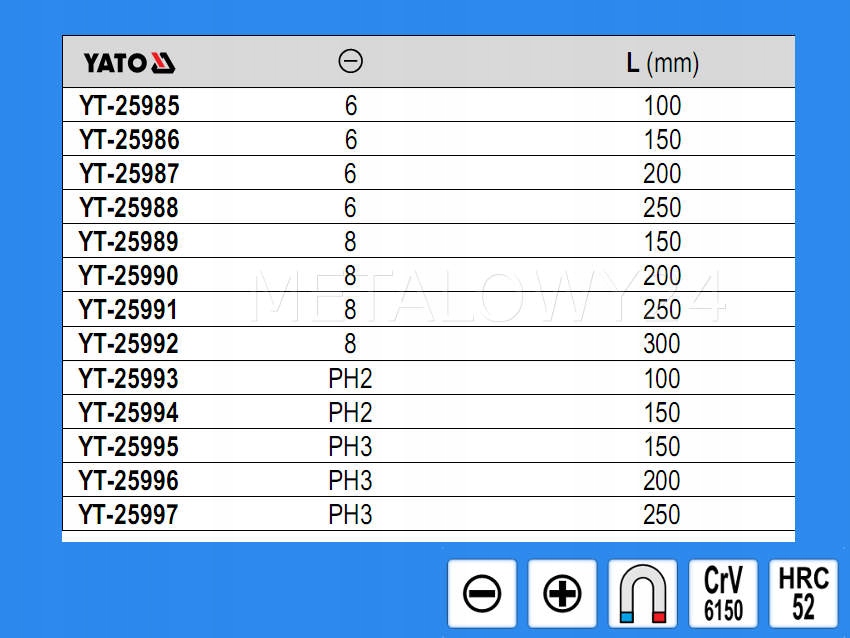Click PH3 in YT-25997 row
This screenshot has height=638, width=850.
350,514
